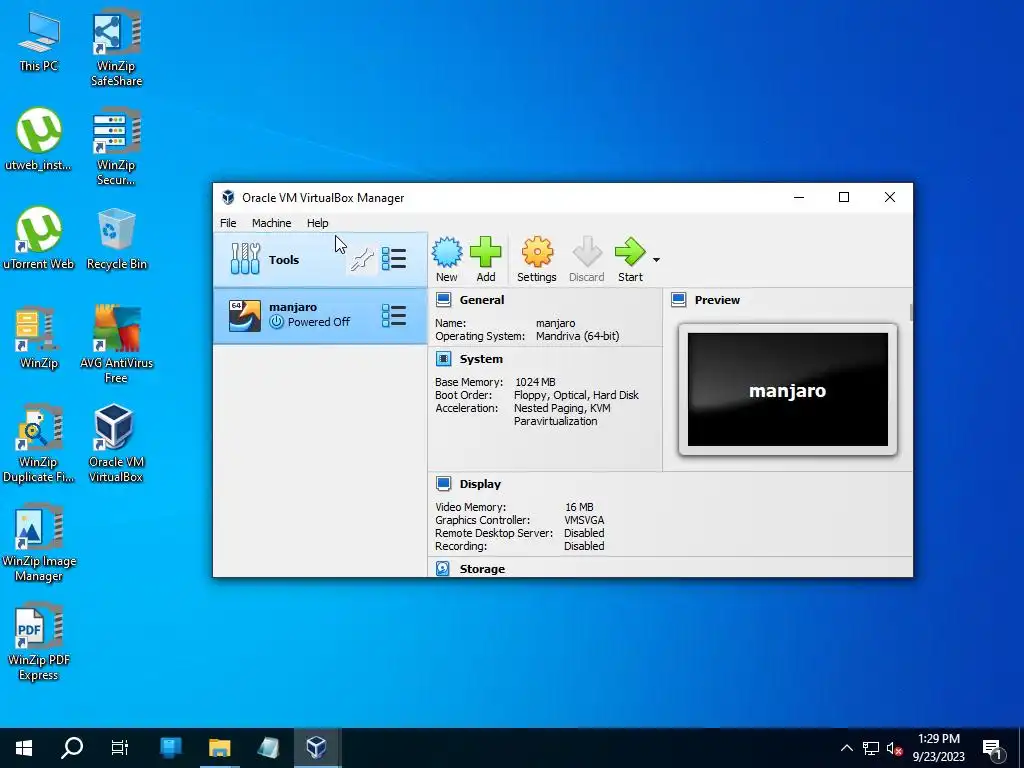Select the manjaro virtual machine entry

(320, 316)
